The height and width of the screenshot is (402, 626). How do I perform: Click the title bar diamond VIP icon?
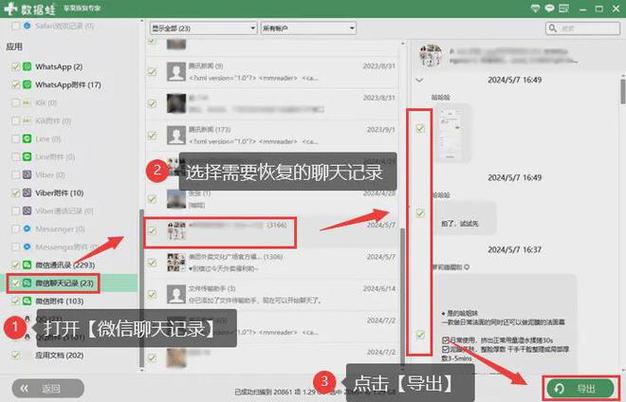coord(535,8)
